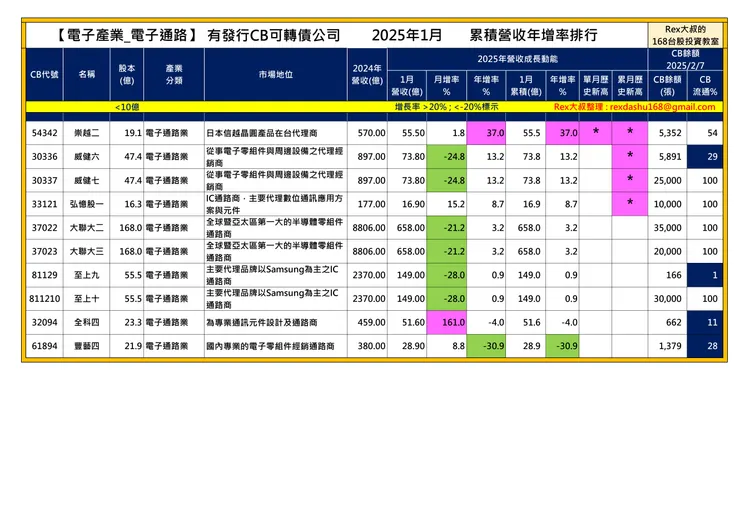Select CB balance 5,352 cell
740x523 pixels.
tap(667, 133)
